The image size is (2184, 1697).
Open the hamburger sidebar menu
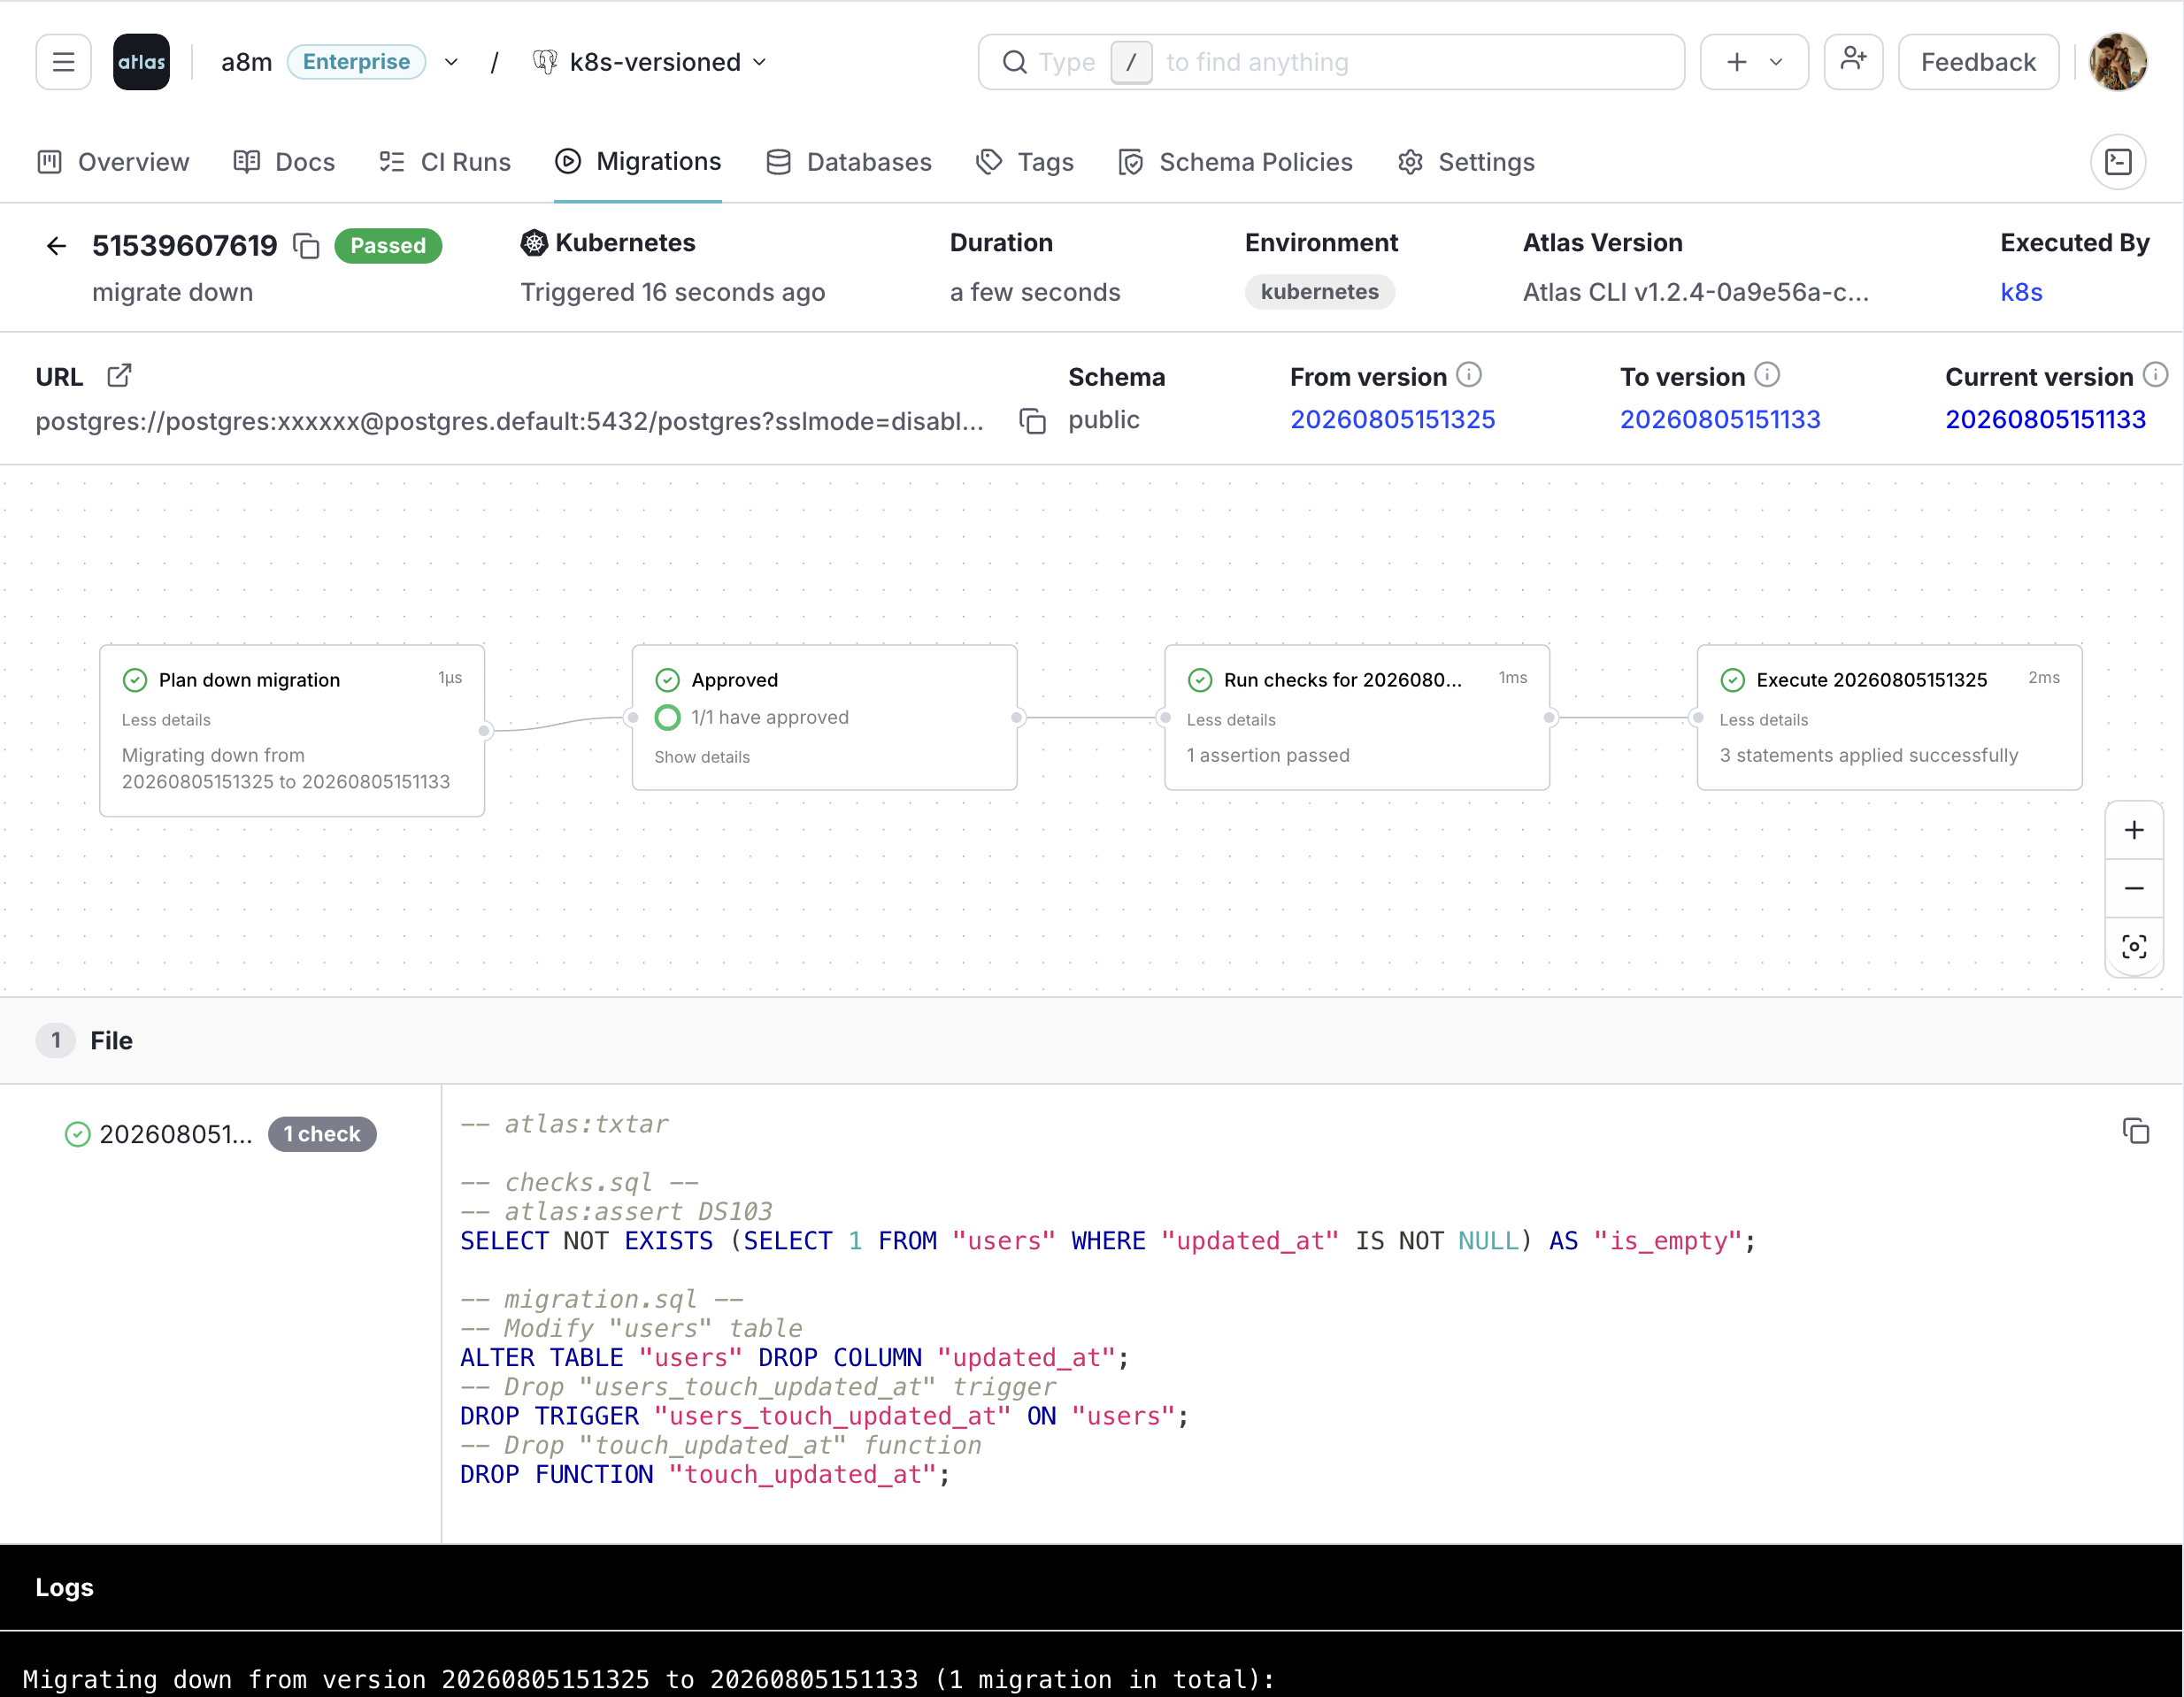click(63, 62)
